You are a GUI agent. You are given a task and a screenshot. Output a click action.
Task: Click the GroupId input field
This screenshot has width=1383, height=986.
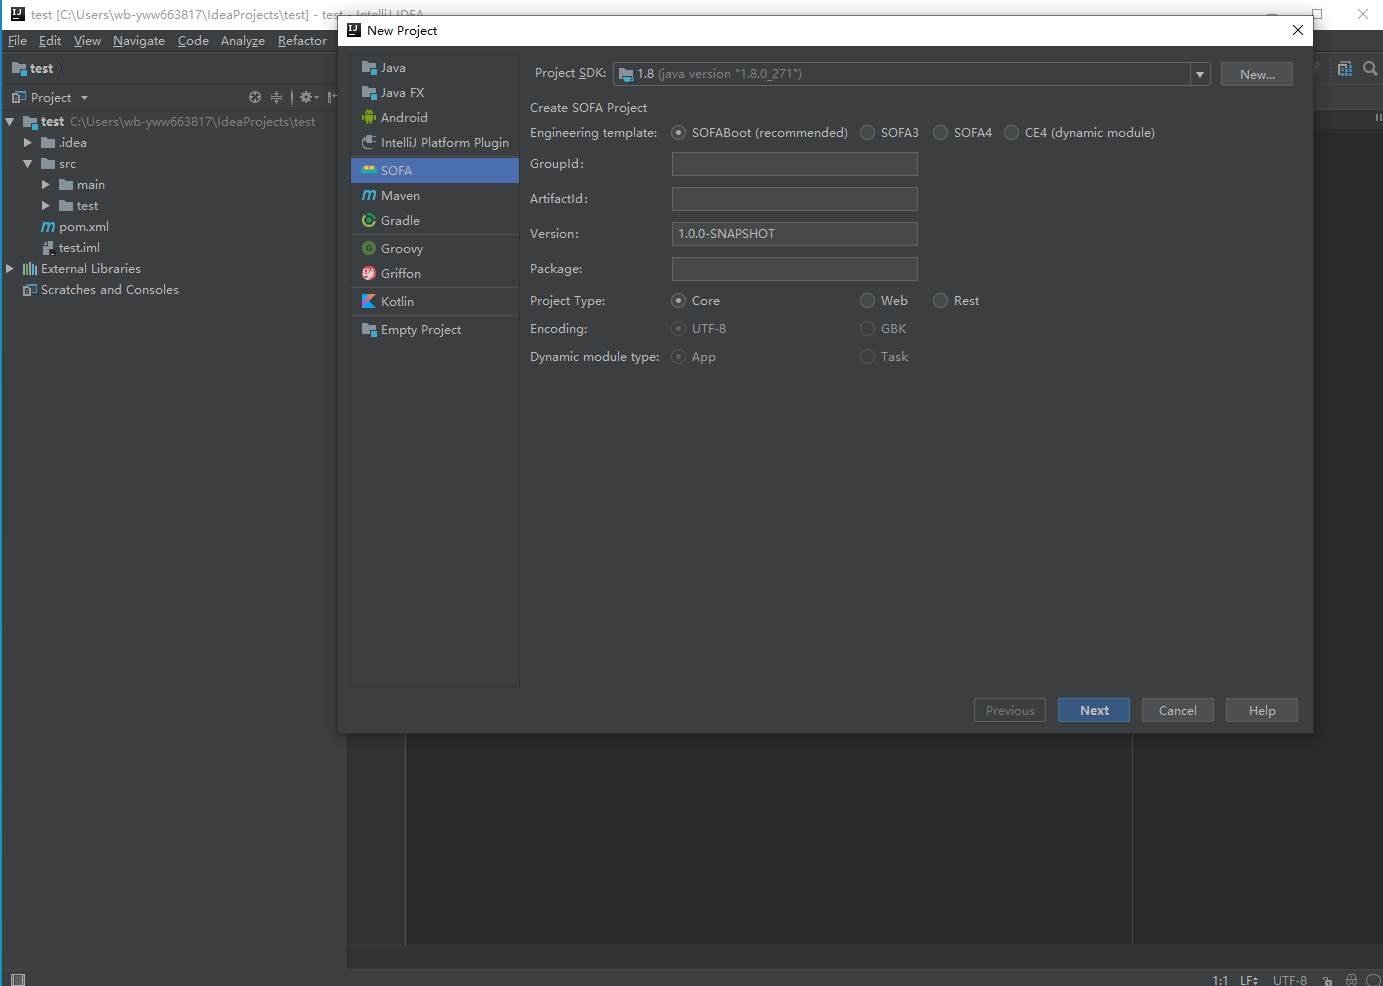795,164
